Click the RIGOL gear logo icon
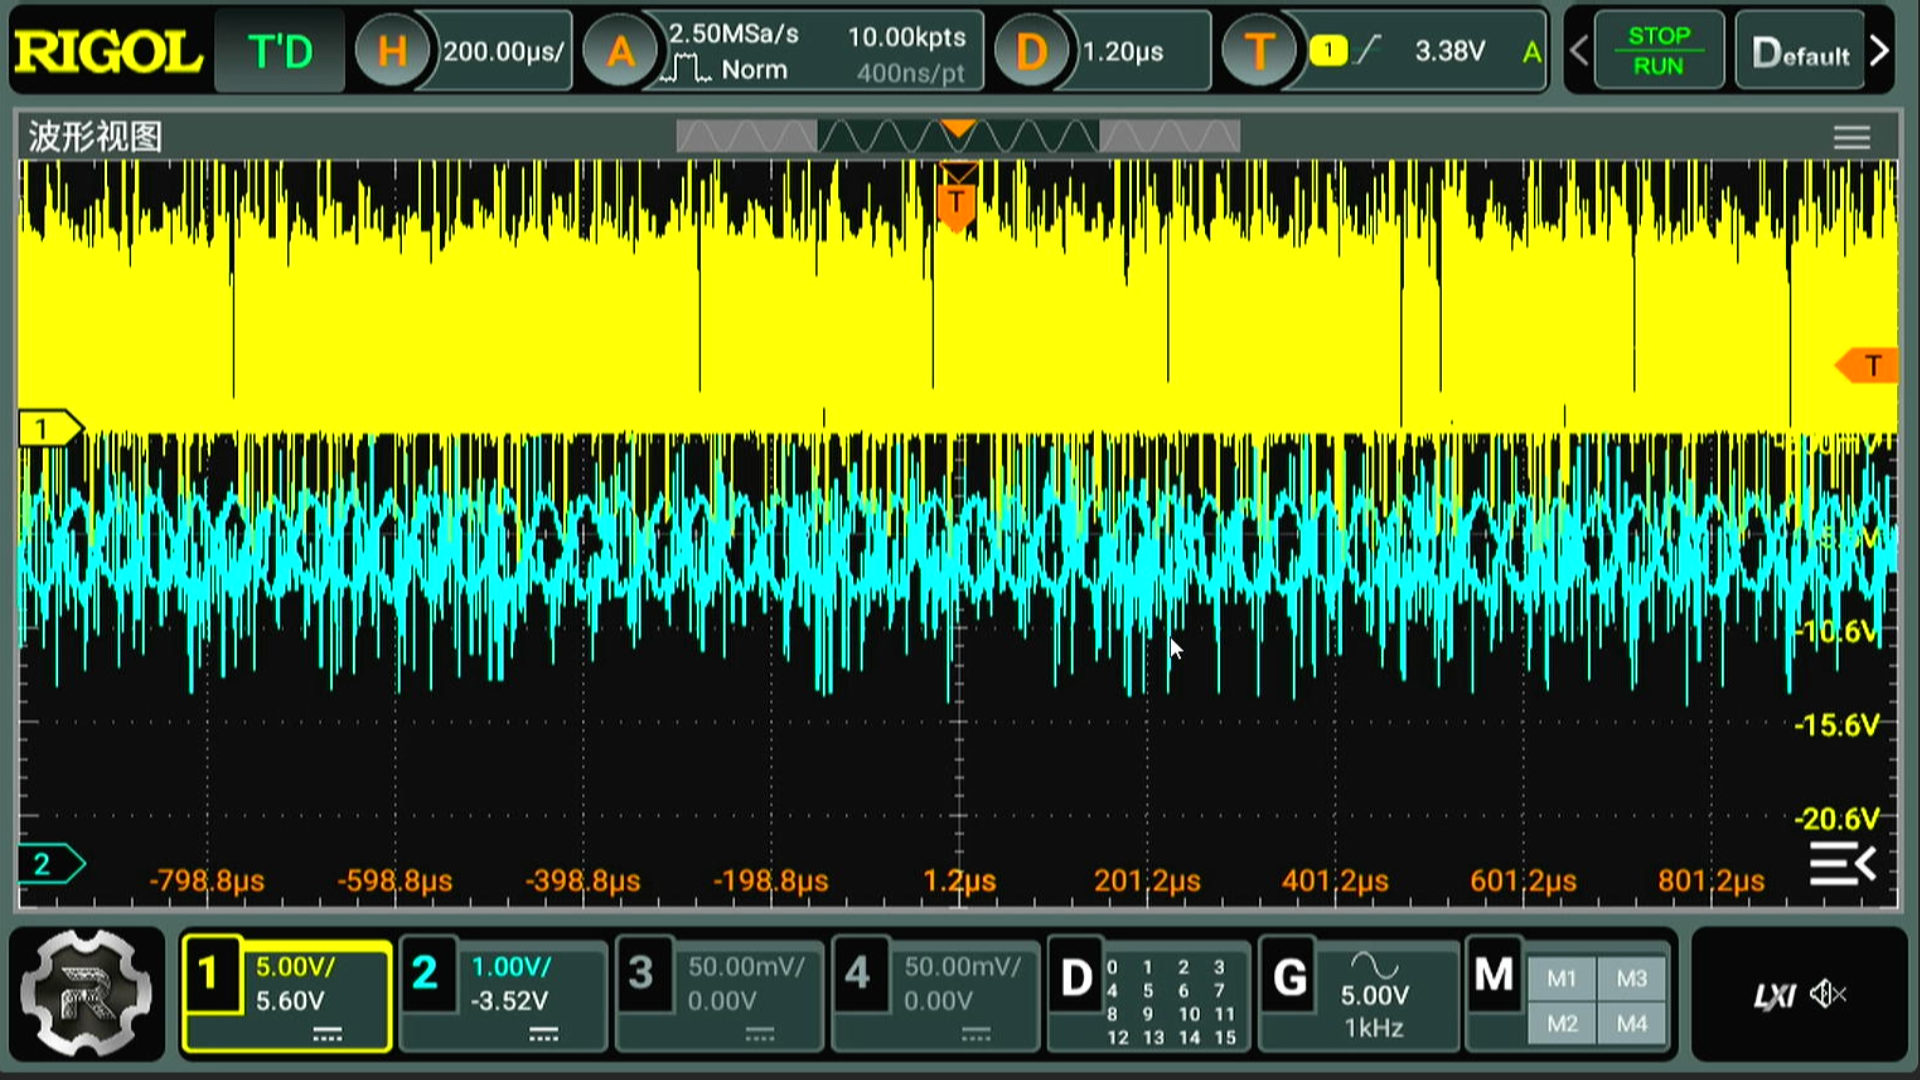 [x=87, y=994]
